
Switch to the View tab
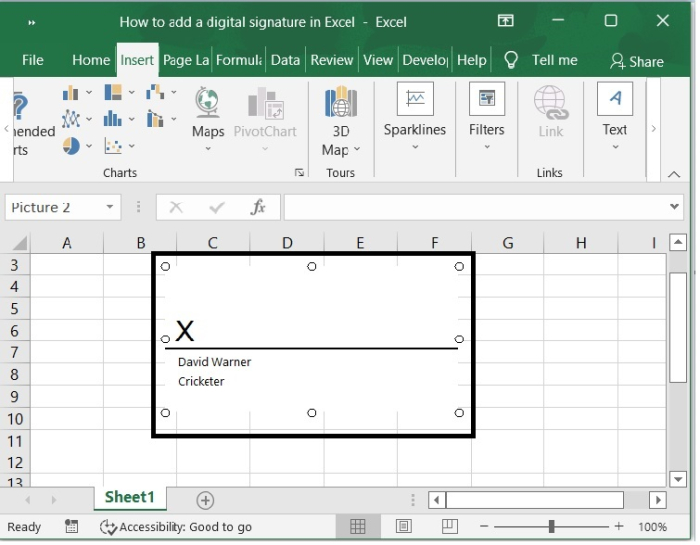pos(378,60)
